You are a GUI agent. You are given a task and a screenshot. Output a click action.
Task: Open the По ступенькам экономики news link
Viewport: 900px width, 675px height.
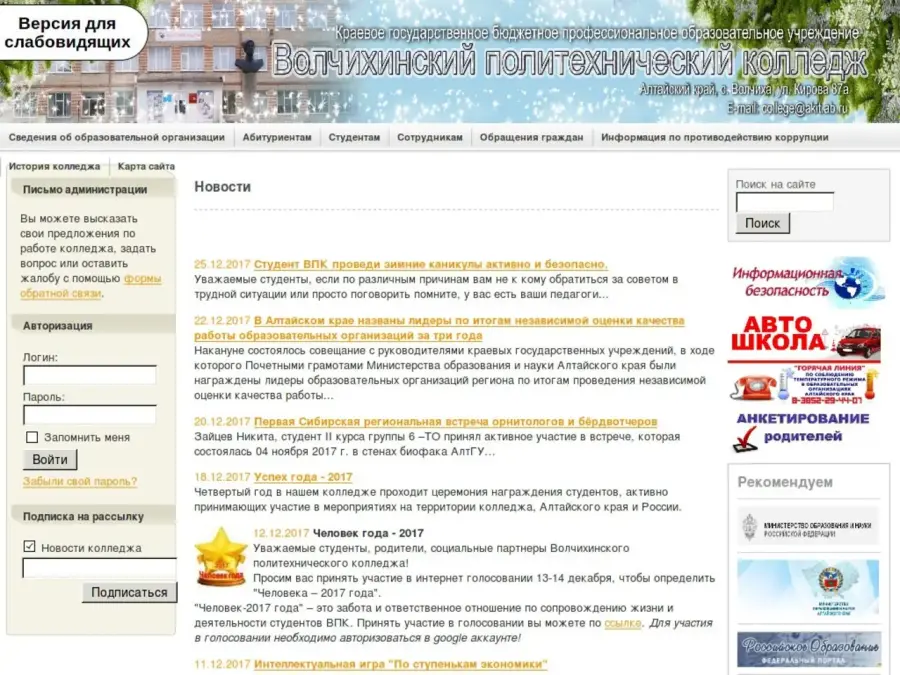401,664
